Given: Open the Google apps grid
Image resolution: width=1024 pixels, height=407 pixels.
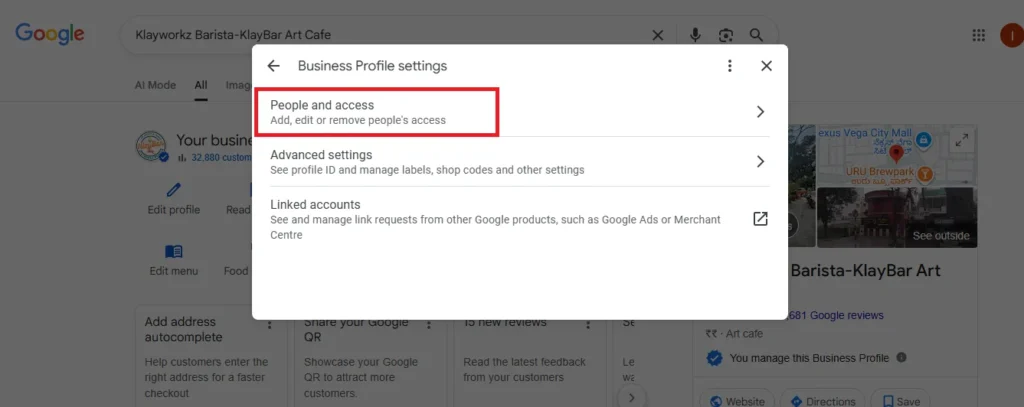Looking at the screenshot, I should (x=979, y=35).
